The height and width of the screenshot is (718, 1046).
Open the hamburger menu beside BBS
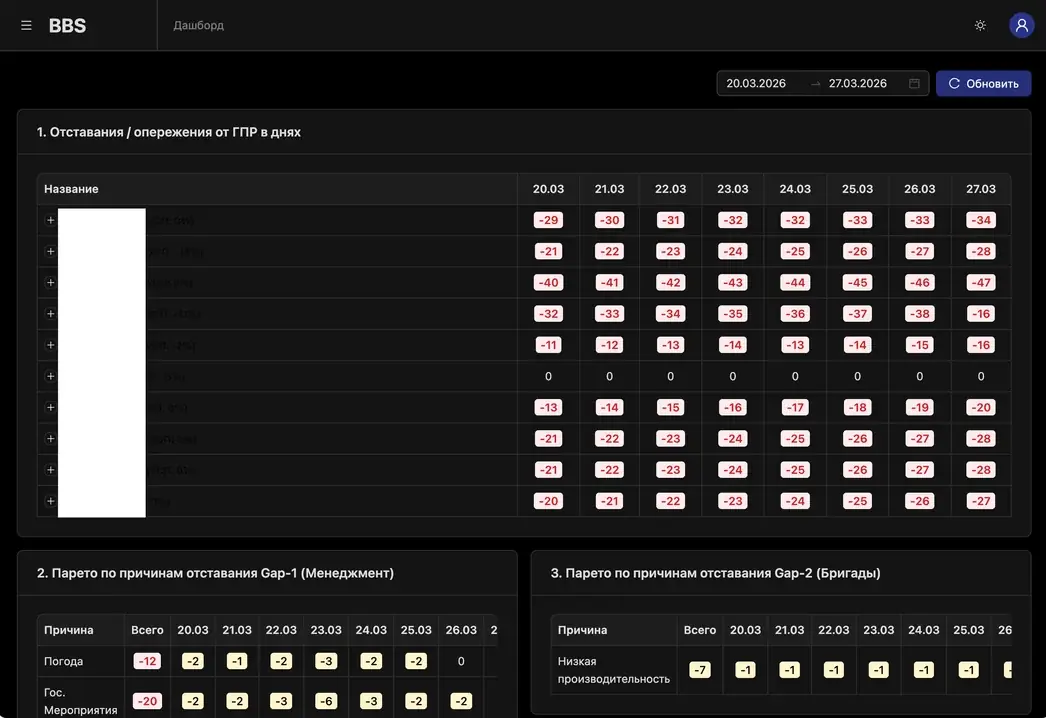coord(26,25)
